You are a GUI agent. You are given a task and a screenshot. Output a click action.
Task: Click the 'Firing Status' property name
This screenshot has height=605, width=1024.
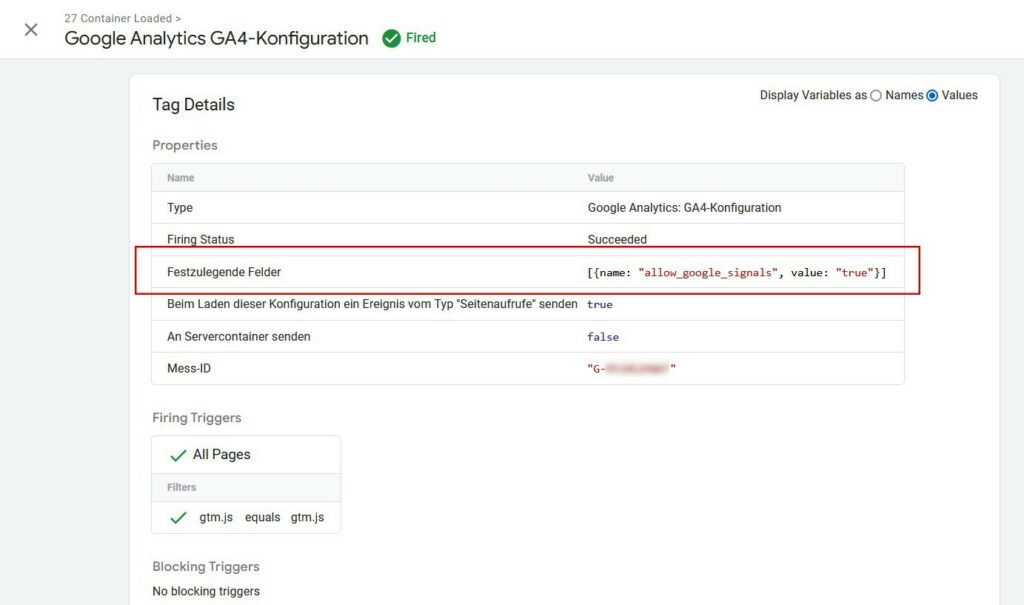[200, 240]
